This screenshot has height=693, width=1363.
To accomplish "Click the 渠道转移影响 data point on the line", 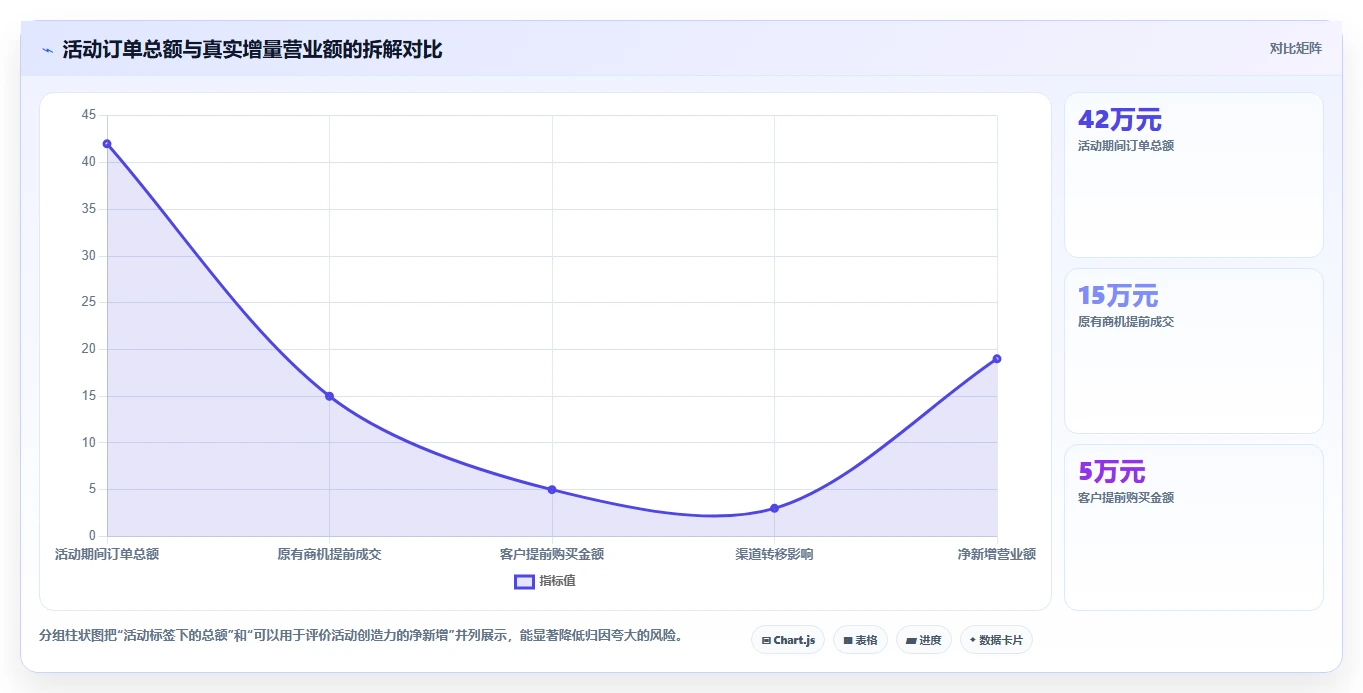I will click(x=774, y=508).
